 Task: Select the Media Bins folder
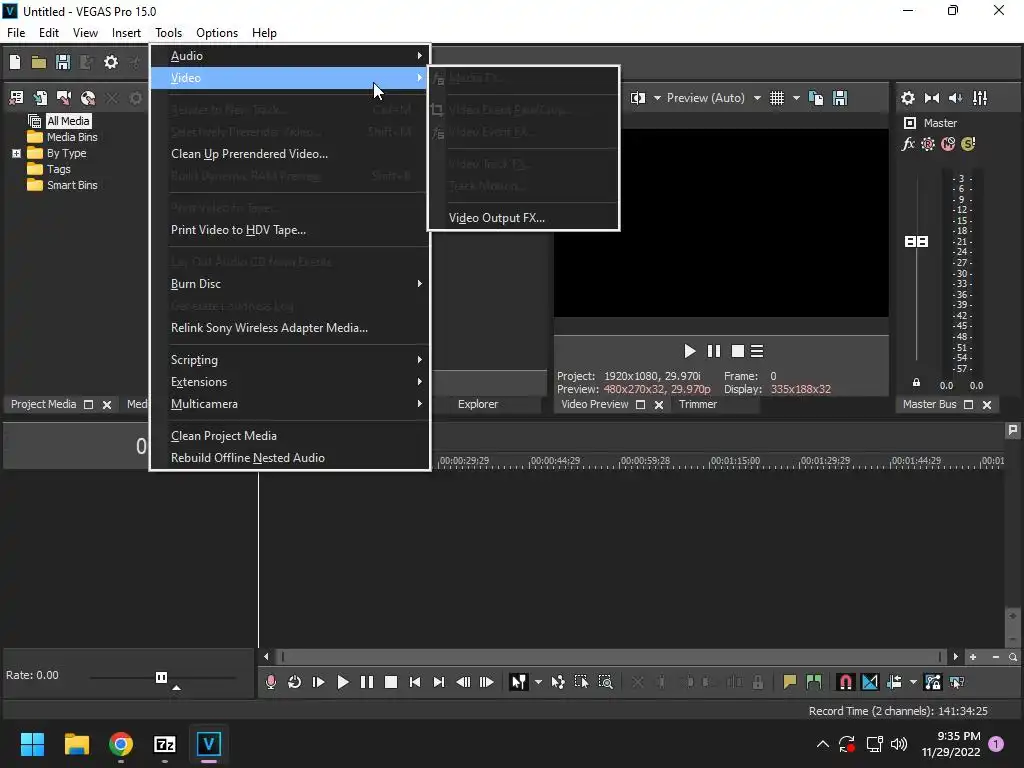pyautogui.click(x=72, y=137)
